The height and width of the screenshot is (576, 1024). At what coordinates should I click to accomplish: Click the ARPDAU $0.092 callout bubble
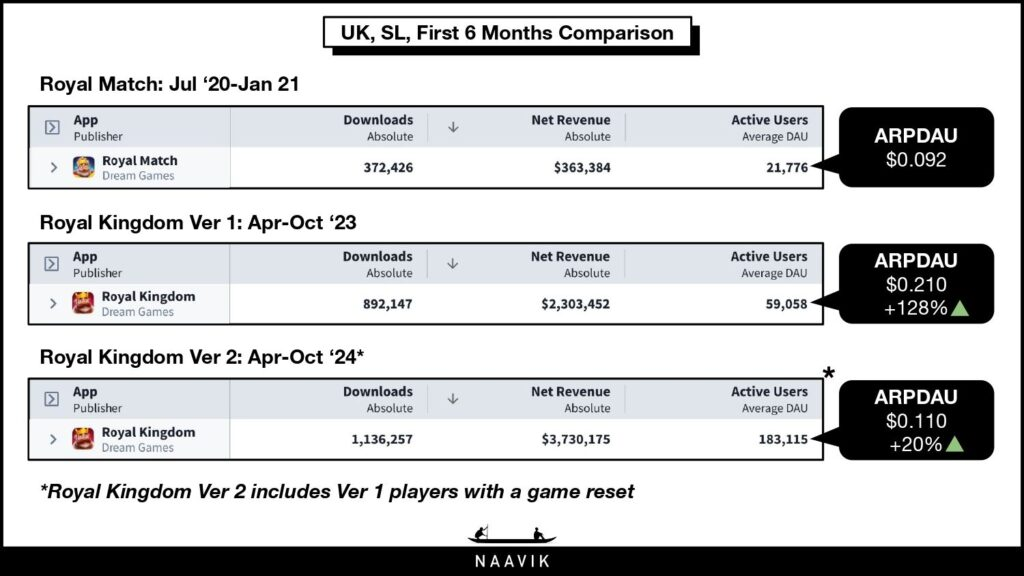[916, 148]
